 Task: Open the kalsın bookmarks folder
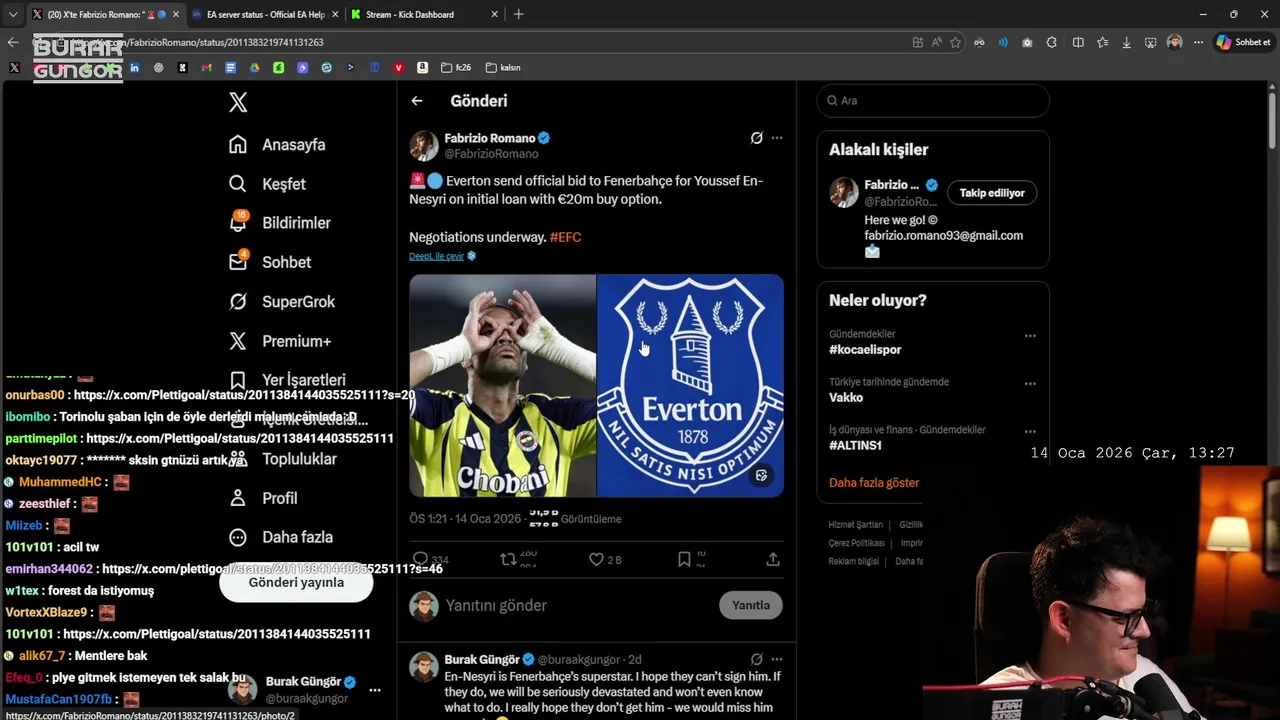pos(503,68)
